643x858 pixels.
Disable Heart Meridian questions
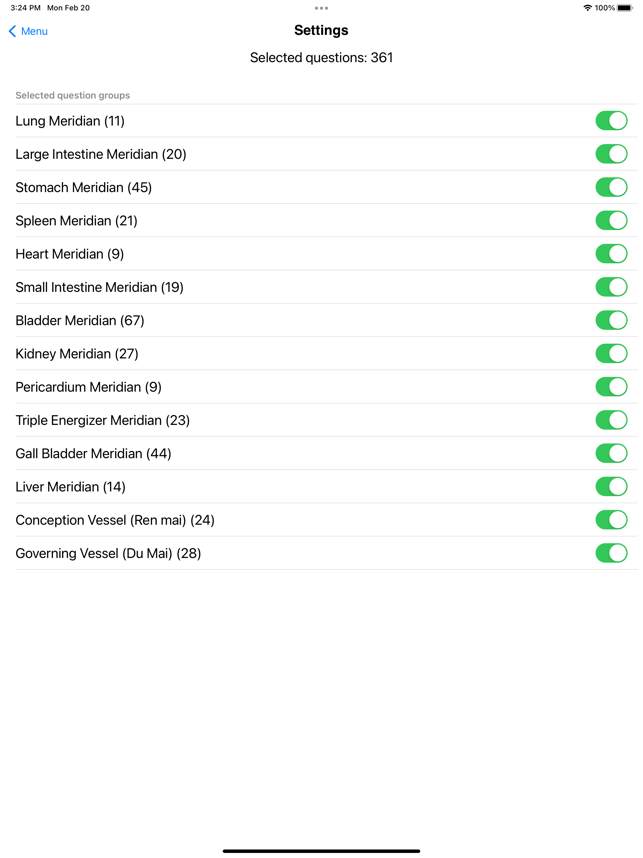point(611,254)
